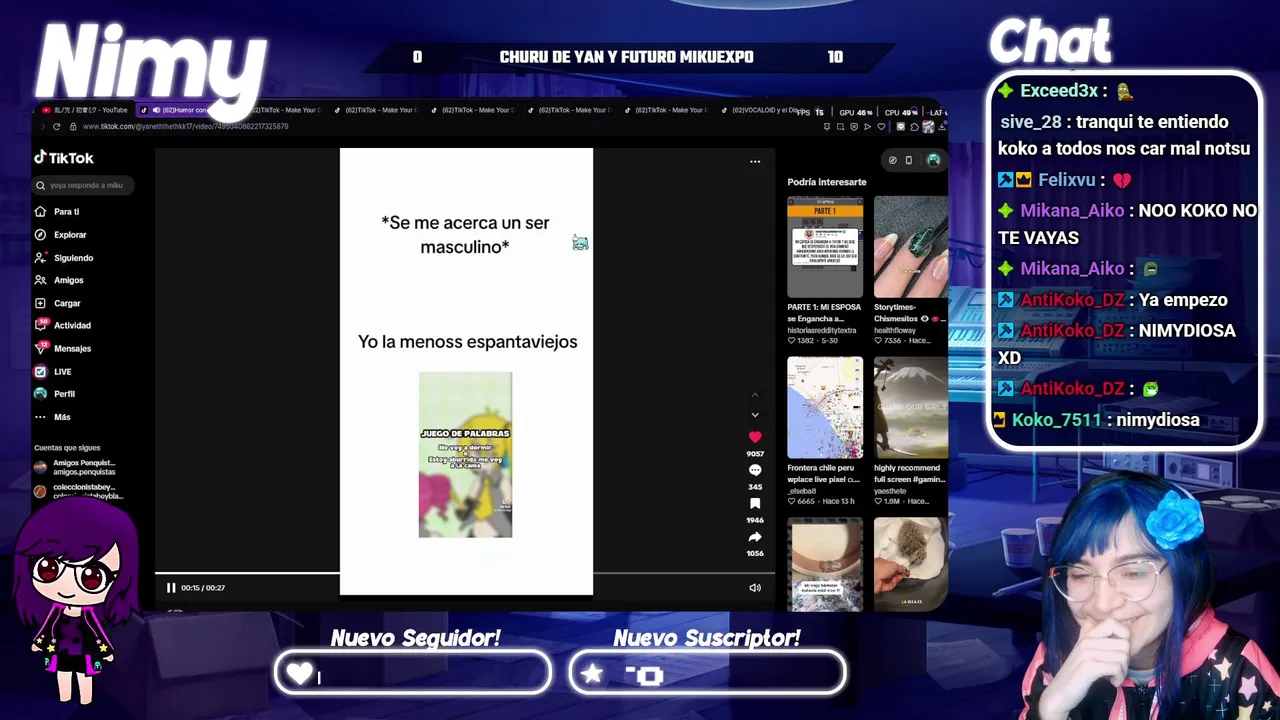The height and width of the screenshot is (720, 1280).
Task: Open Amigos in TikTok sidebar
Action: click(x=59, y=280)
